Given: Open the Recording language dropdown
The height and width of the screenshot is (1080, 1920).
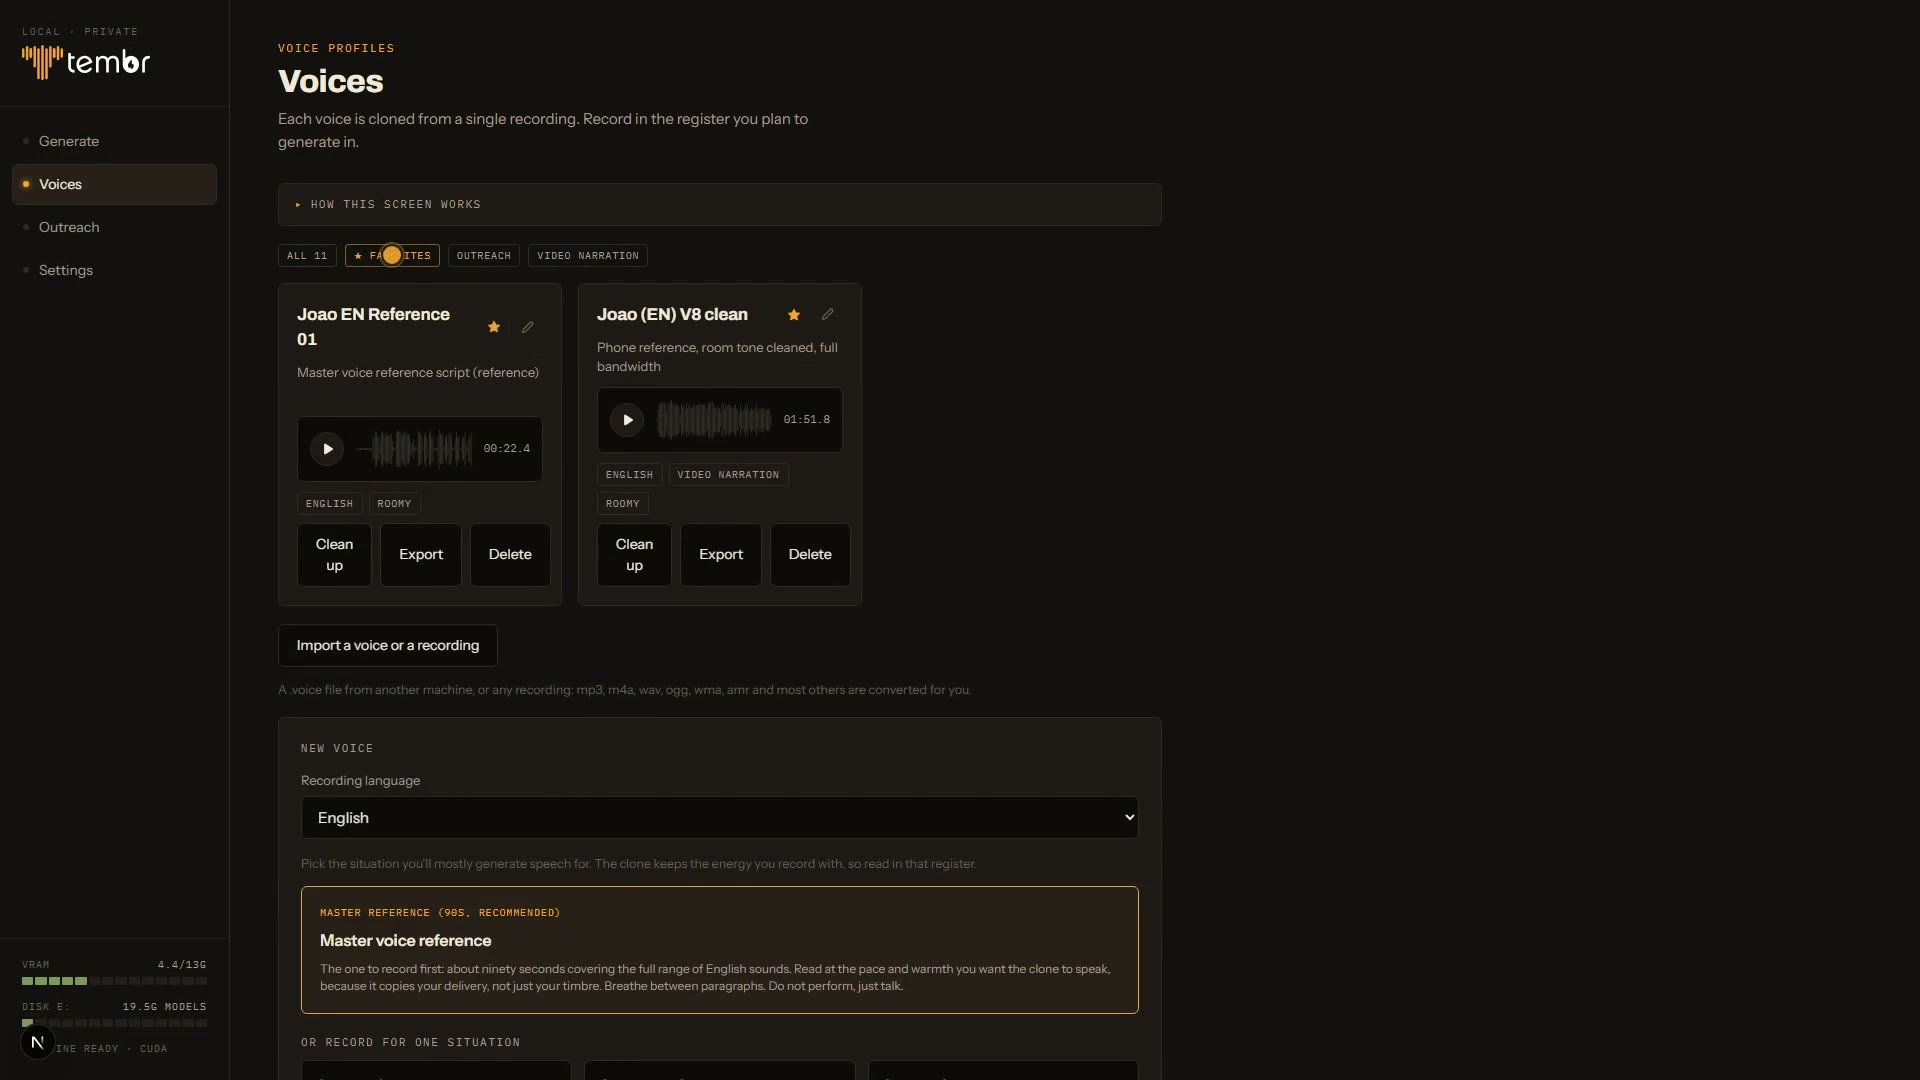Looking at the screenshot, I should pyautogui.click(x=719, y=818).
